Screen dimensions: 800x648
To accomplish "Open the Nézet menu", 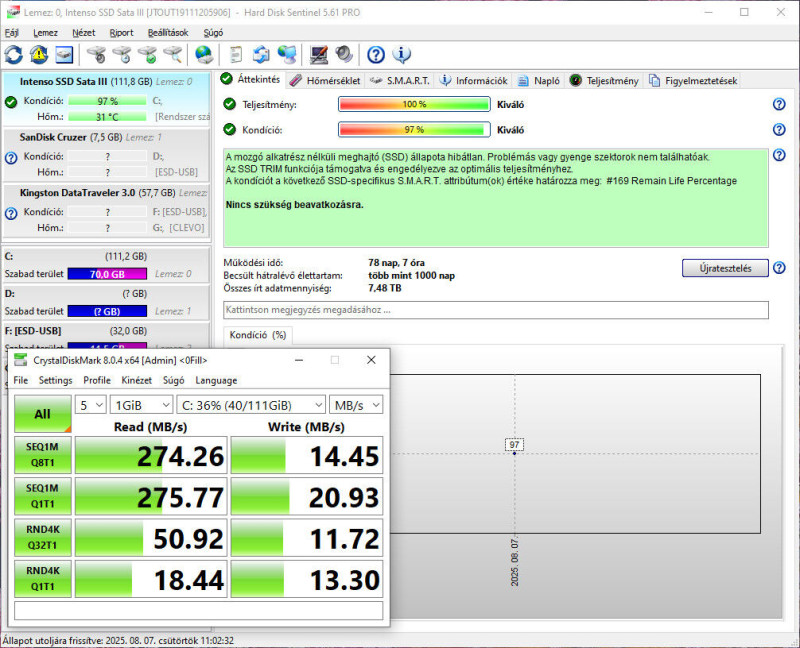I will tap(84, 33).
